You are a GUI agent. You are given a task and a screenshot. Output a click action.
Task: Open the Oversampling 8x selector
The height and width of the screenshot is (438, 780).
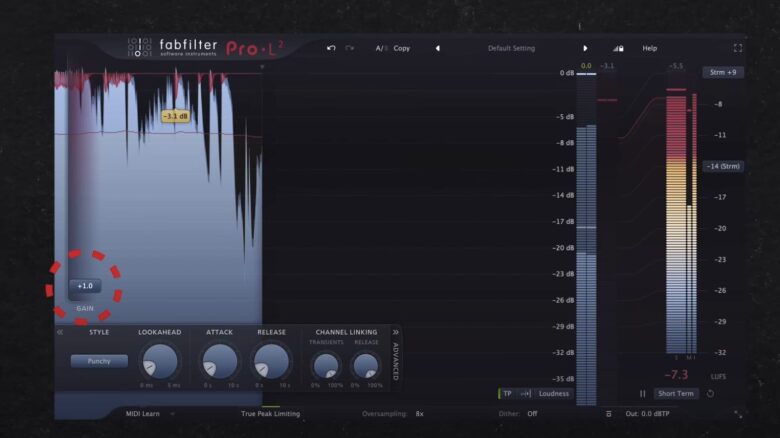(393, 414)
